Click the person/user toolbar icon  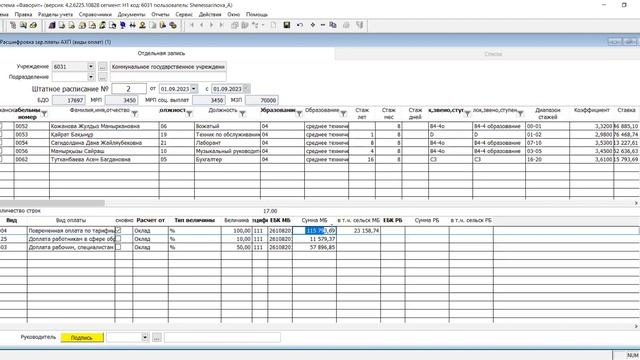[x=142, y=25]
